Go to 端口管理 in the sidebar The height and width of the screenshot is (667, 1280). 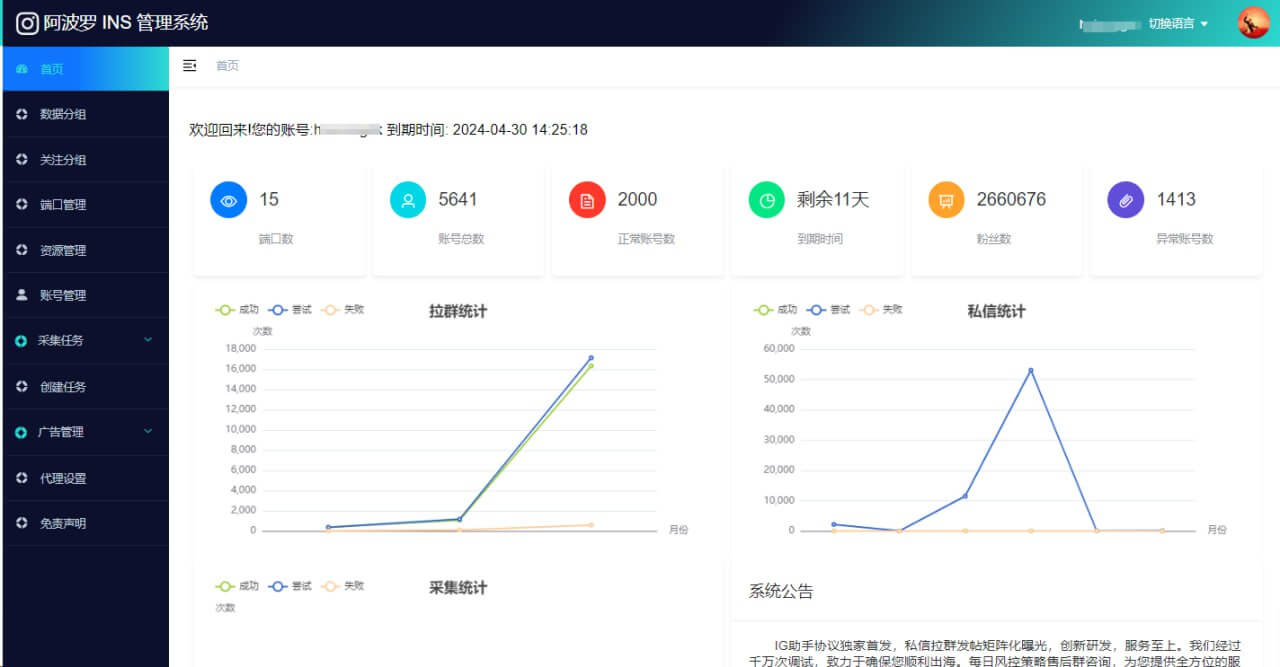point(63,205)
